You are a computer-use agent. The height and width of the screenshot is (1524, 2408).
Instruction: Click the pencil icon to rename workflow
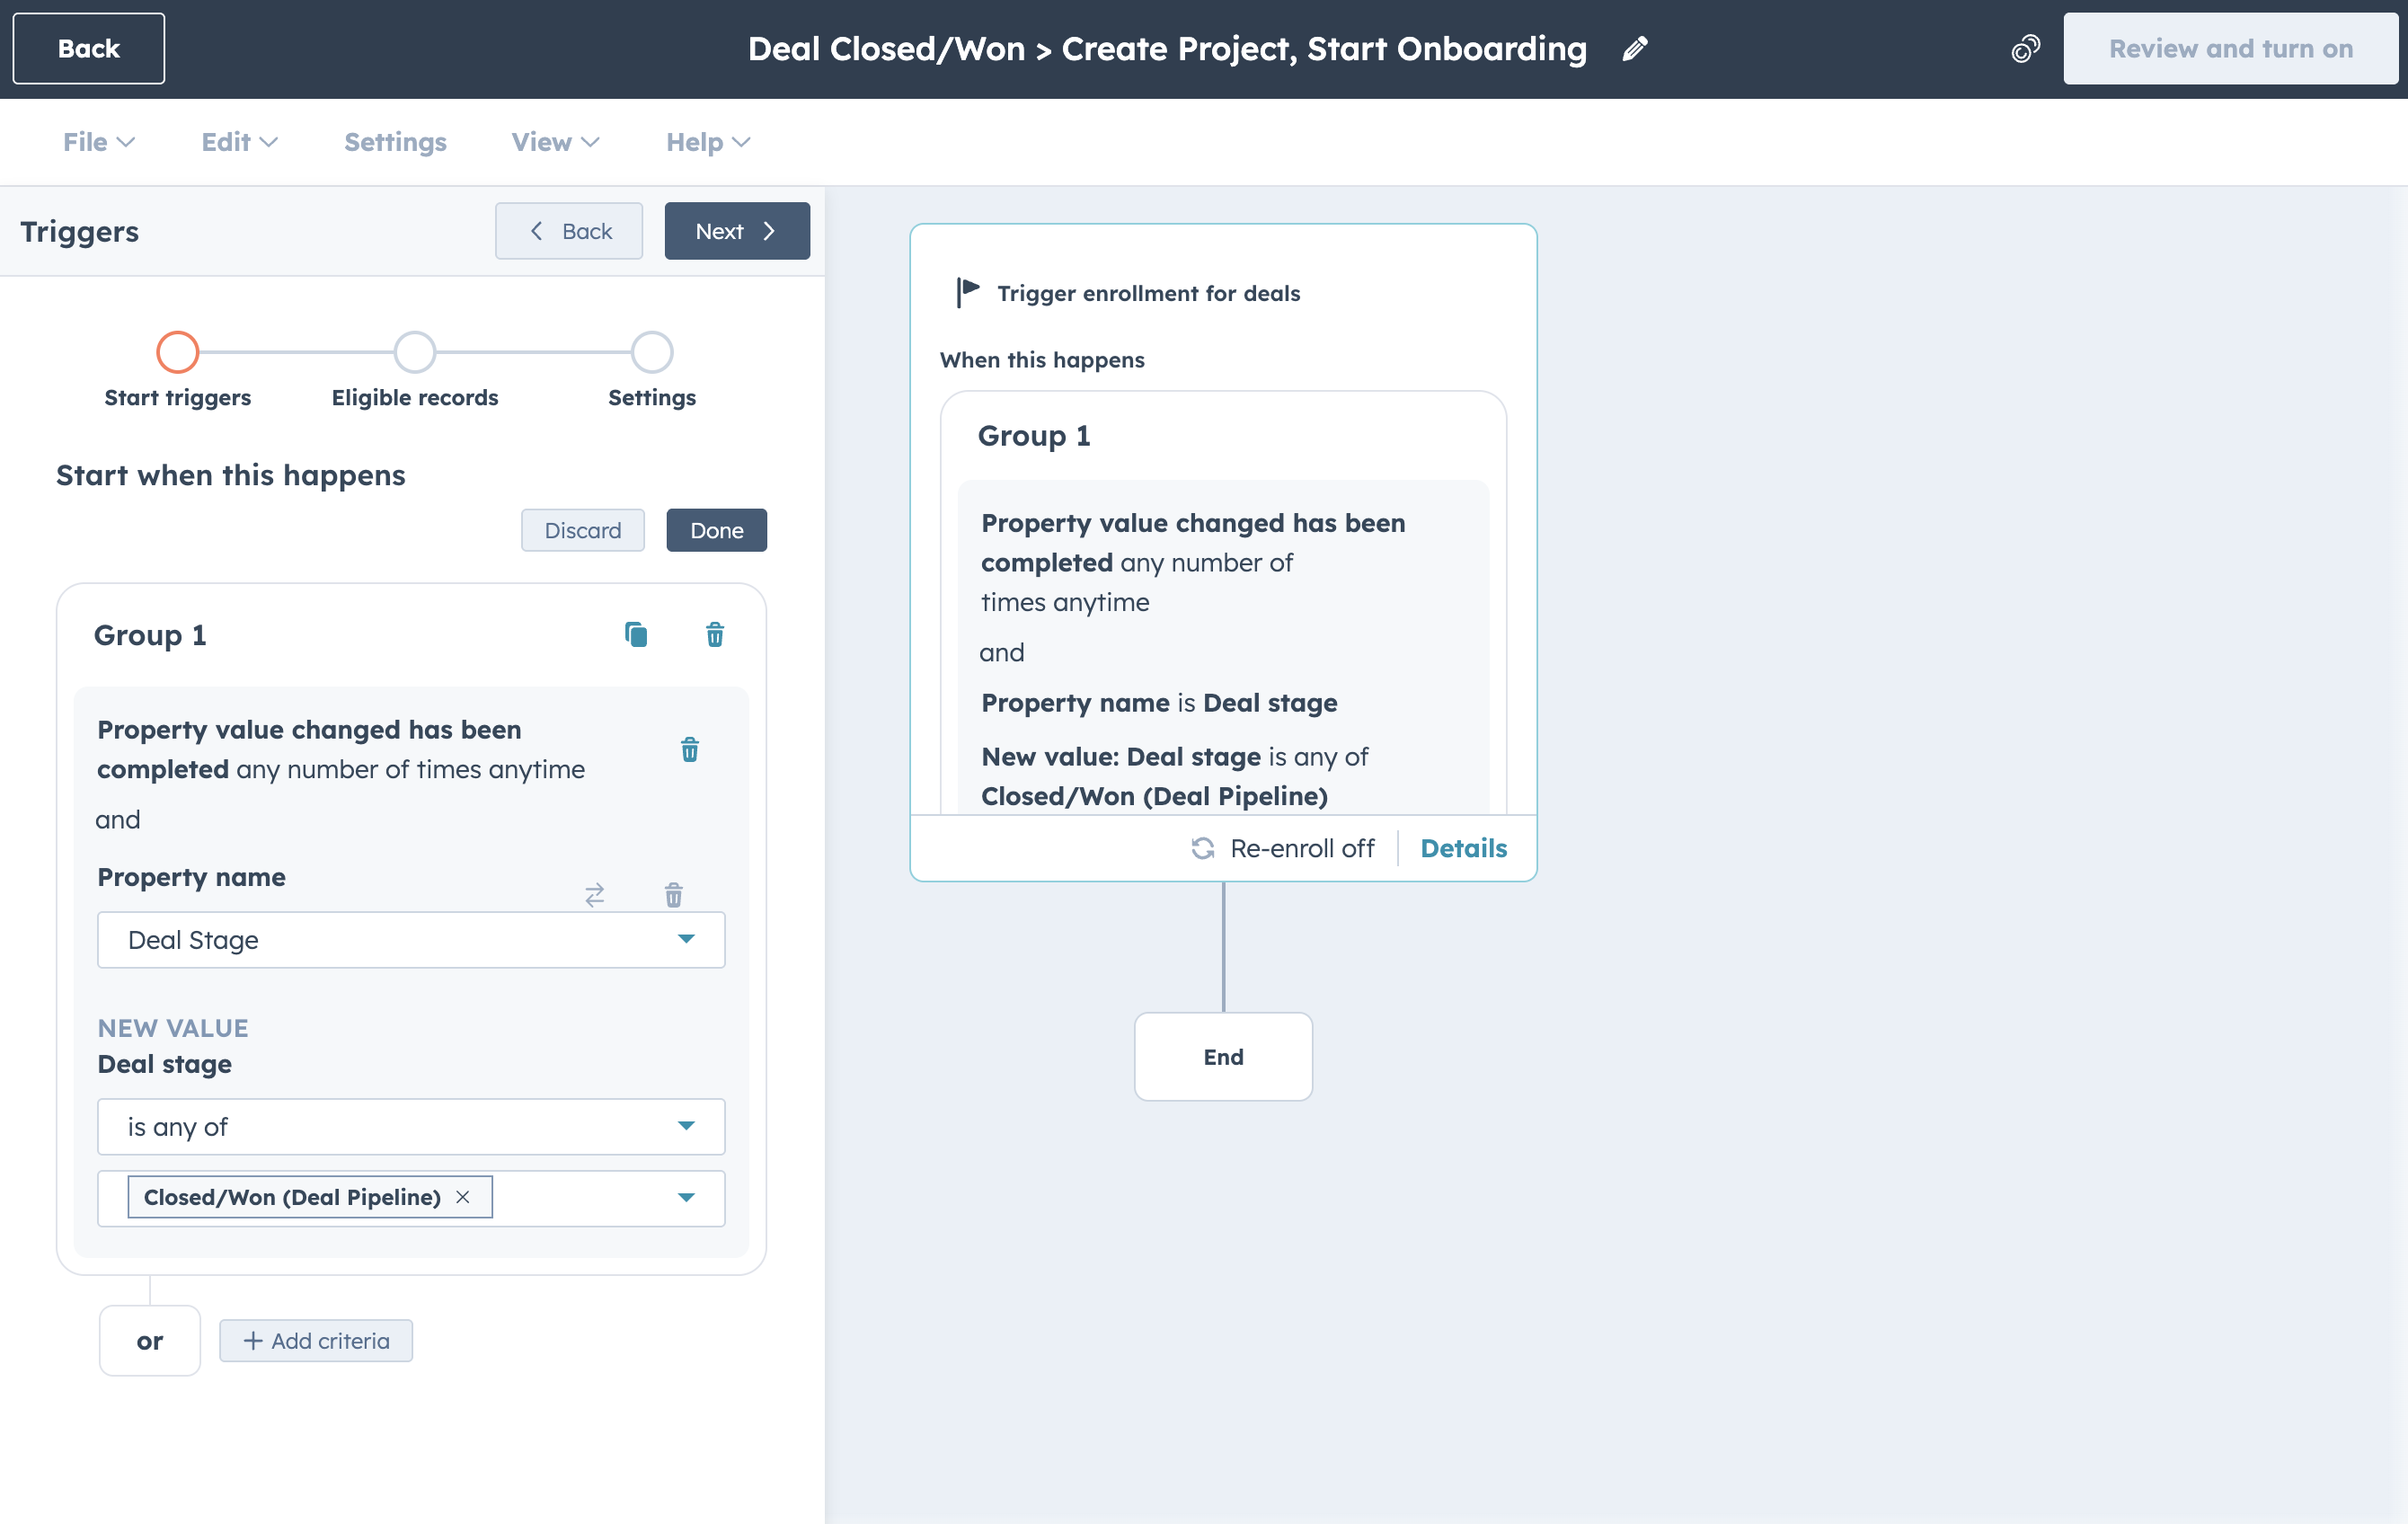1634,49
